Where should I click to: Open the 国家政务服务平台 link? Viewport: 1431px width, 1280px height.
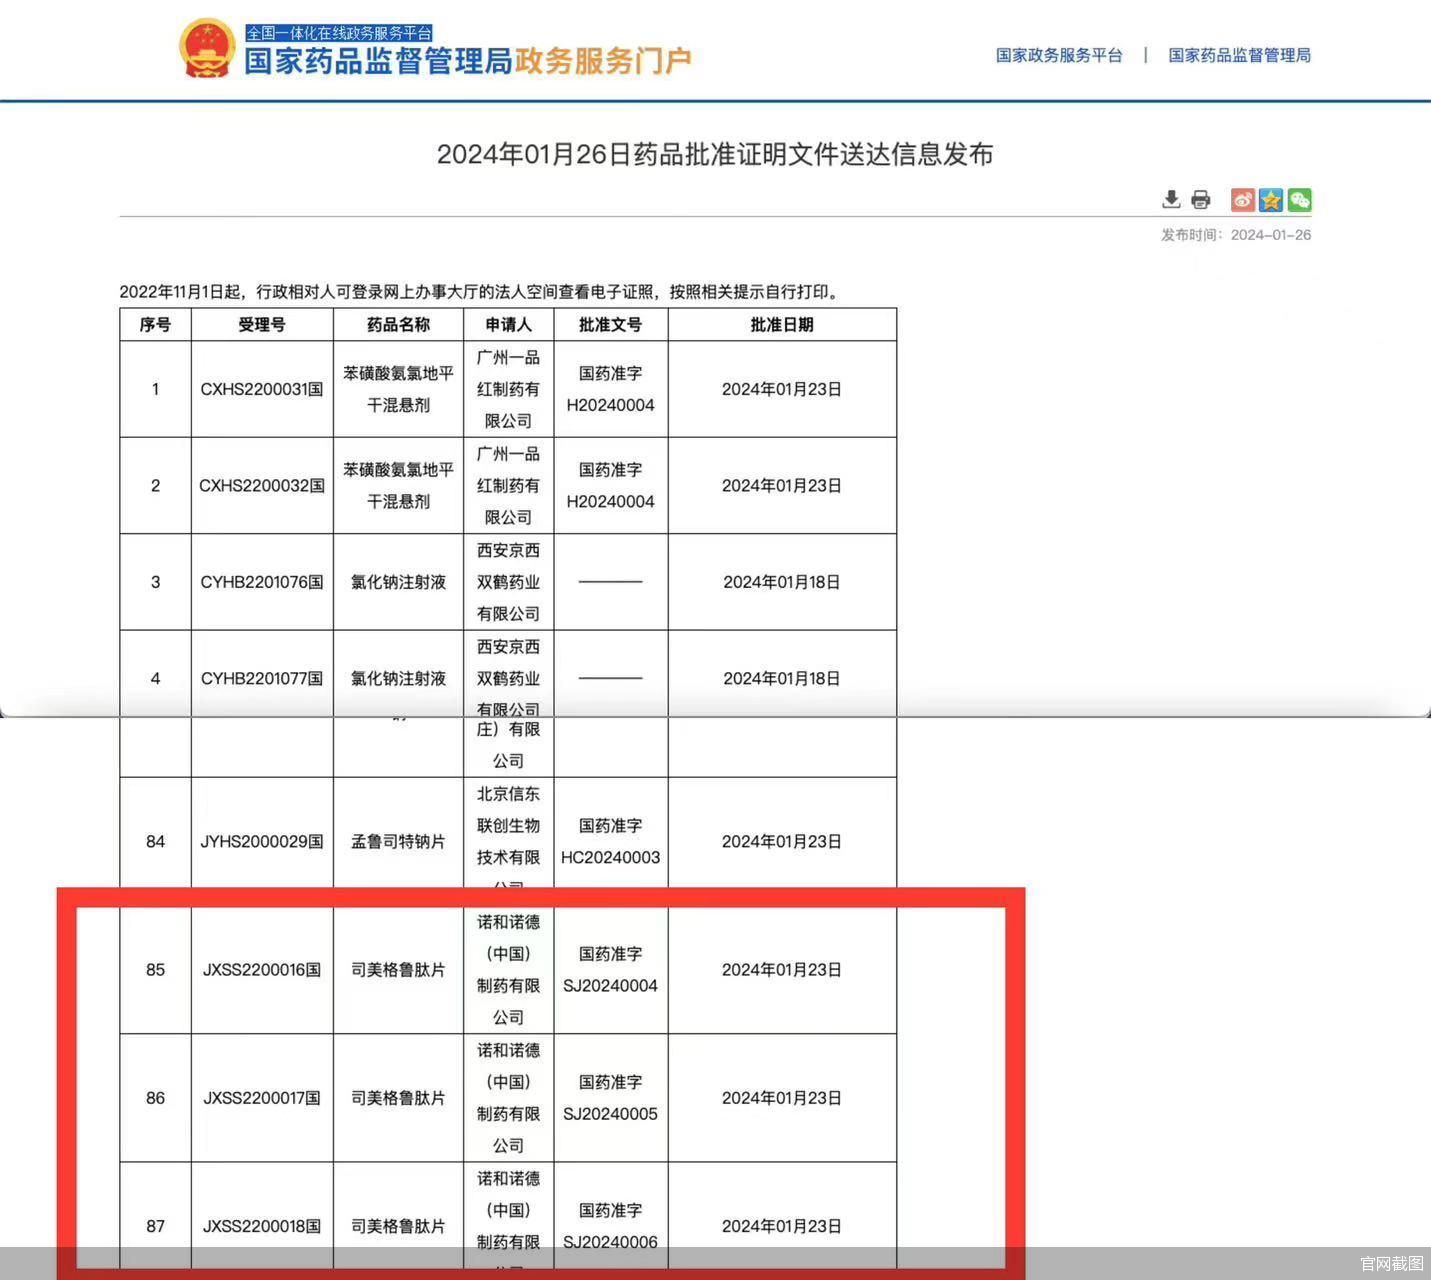[x=1057, y=55]
